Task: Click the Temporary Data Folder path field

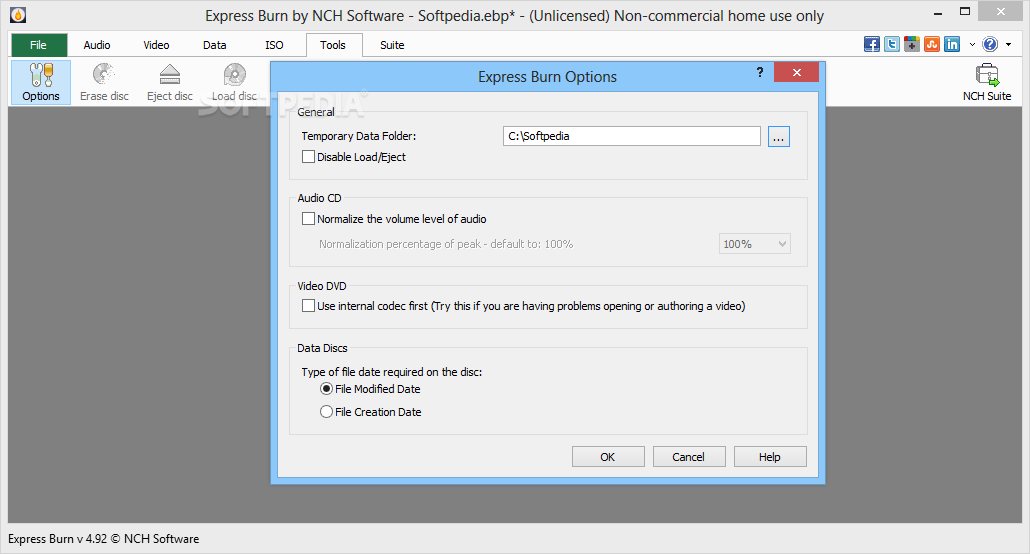Action: tap(632, 136)
